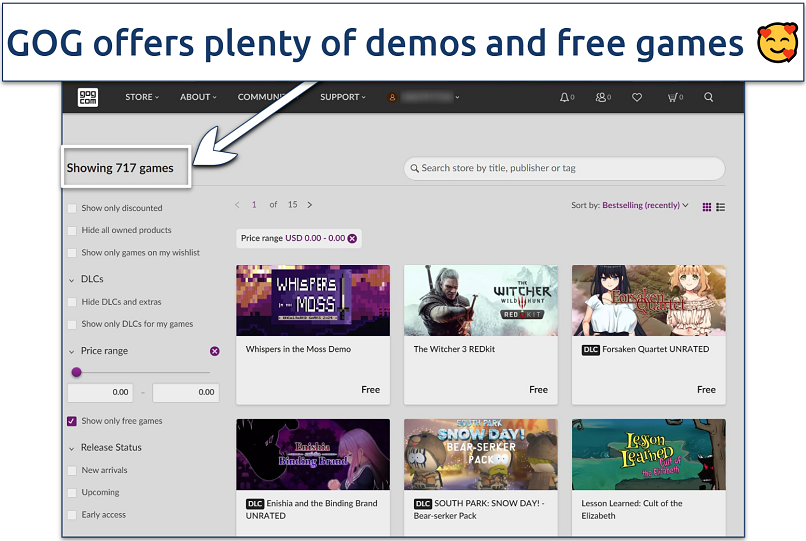Open The Witcher 3 REDkit thumbnail

point(481,300)
